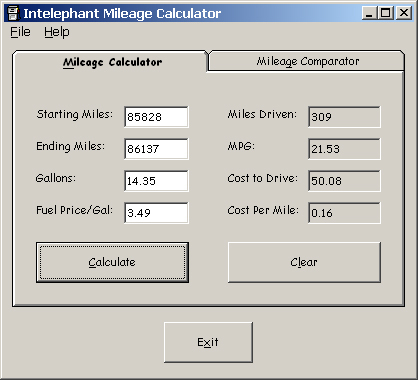The height and width of the screenshot is (380, 418).
Task: Click the Cost to Drive result box
Action: tap(344, 181)
